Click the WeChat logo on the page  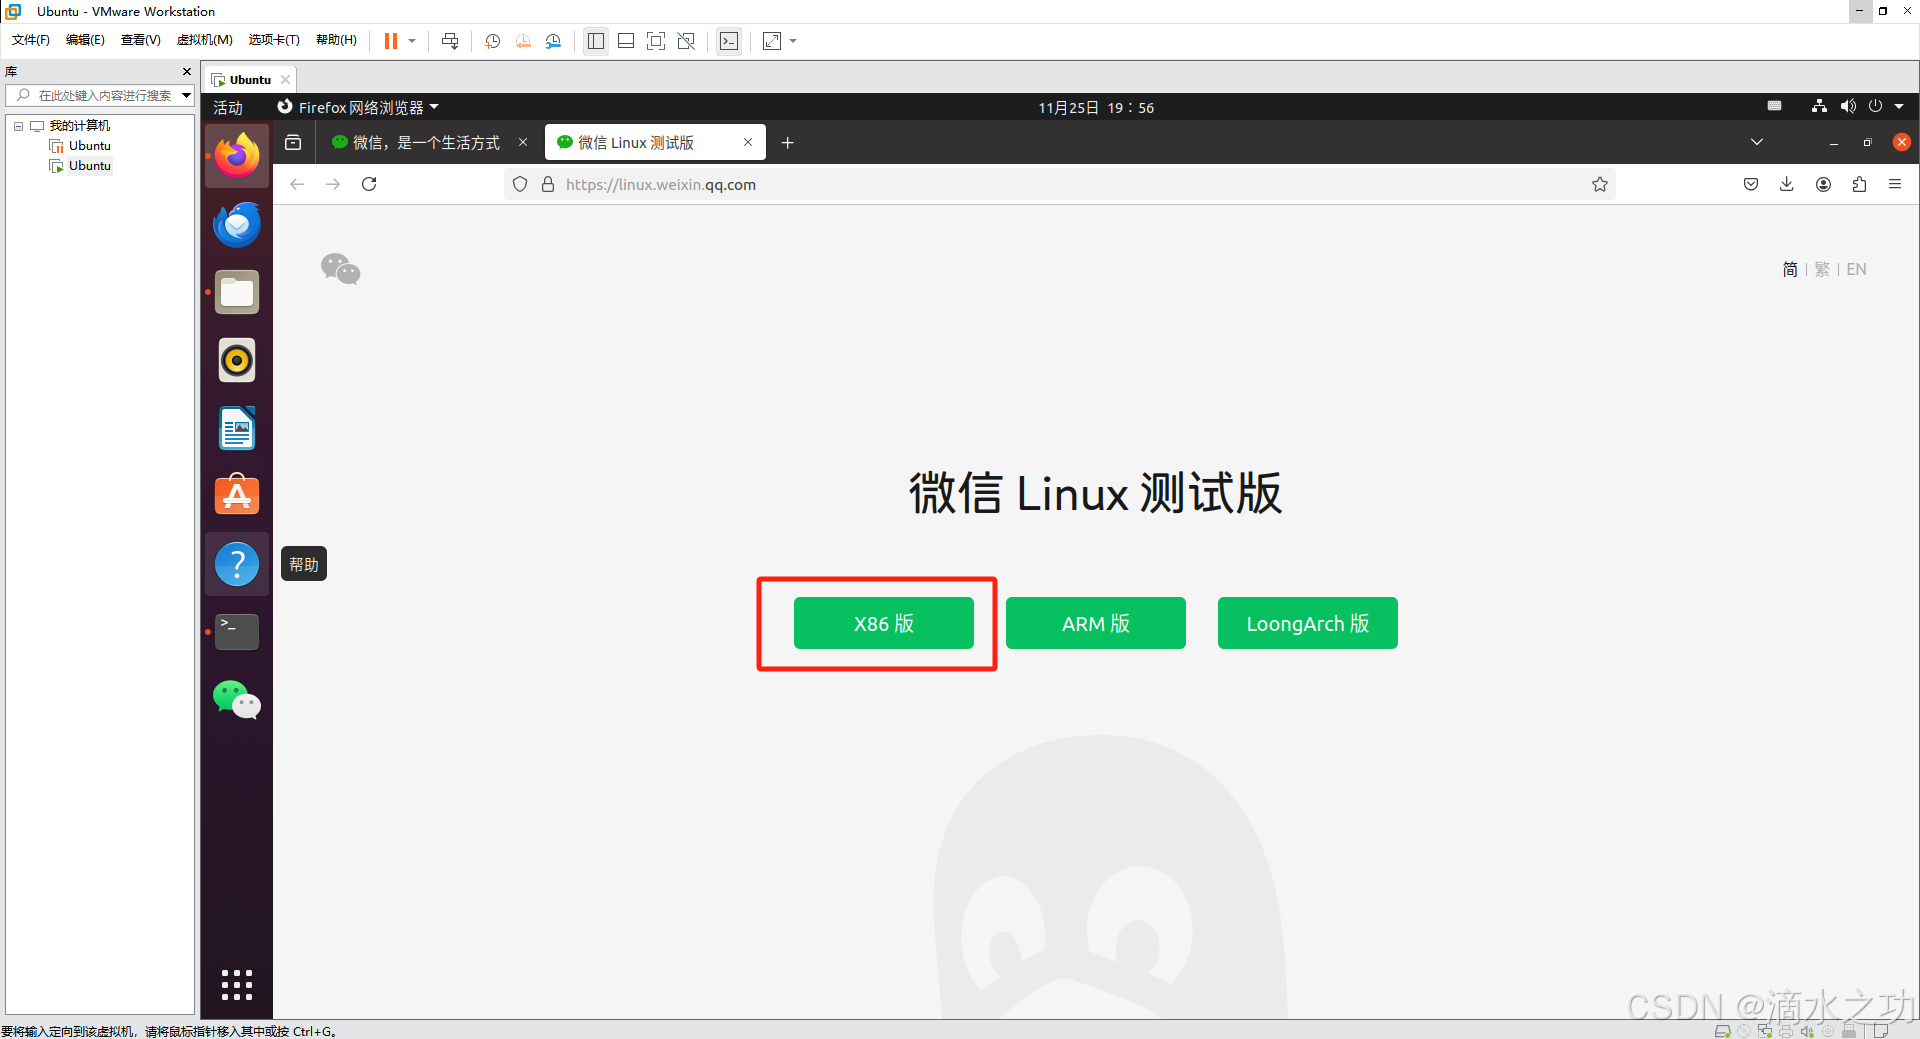tap(340, 269)
